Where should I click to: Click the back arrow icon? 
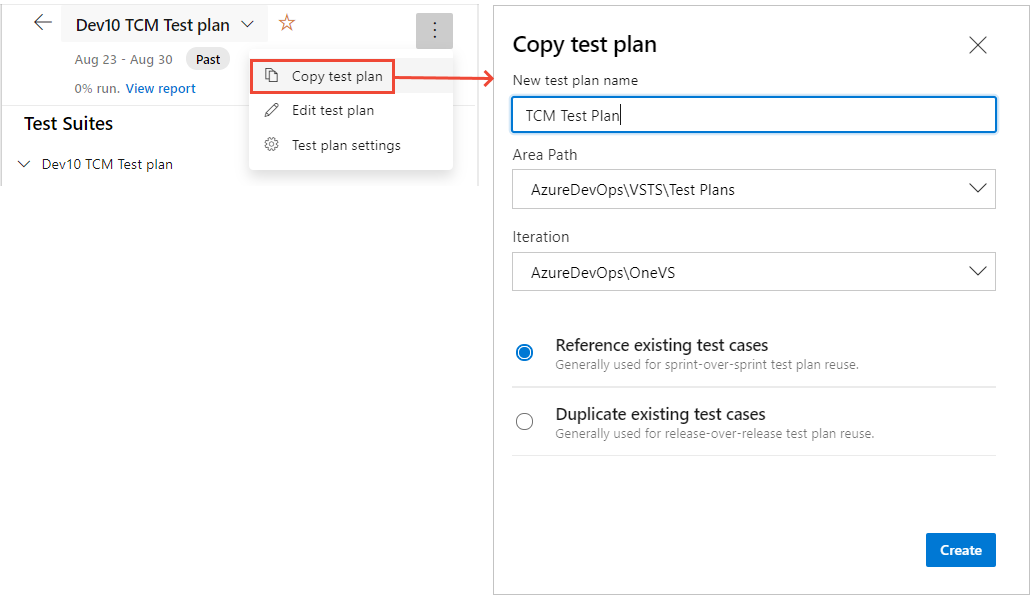click(41, 22)
